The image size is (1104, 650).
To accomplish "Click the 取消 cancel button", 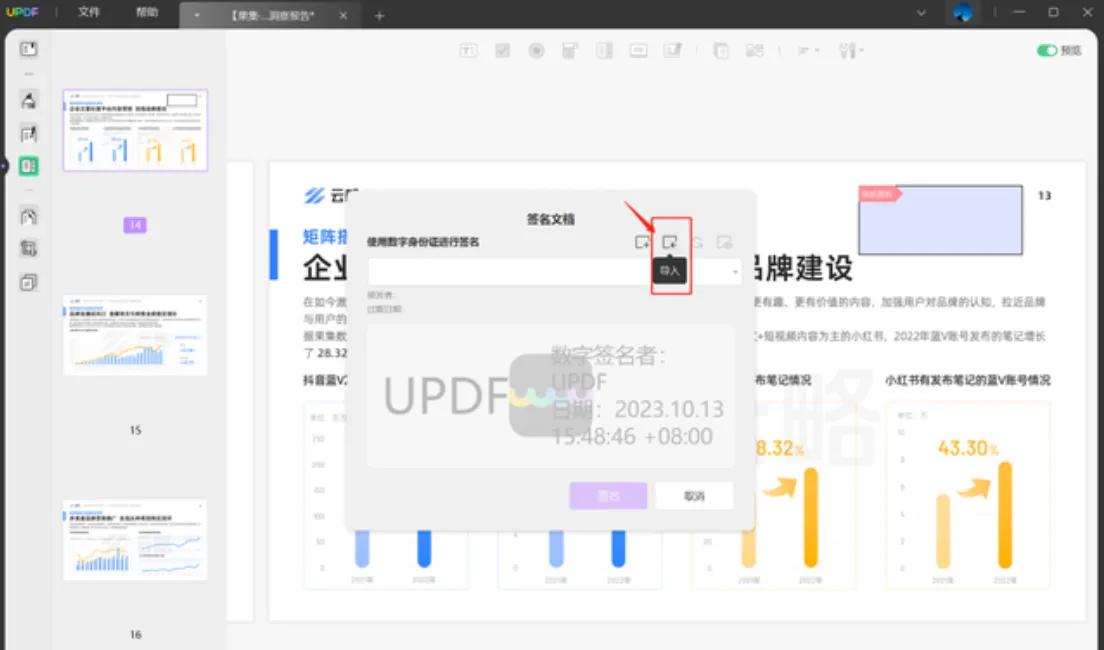I will pos(694,496).
